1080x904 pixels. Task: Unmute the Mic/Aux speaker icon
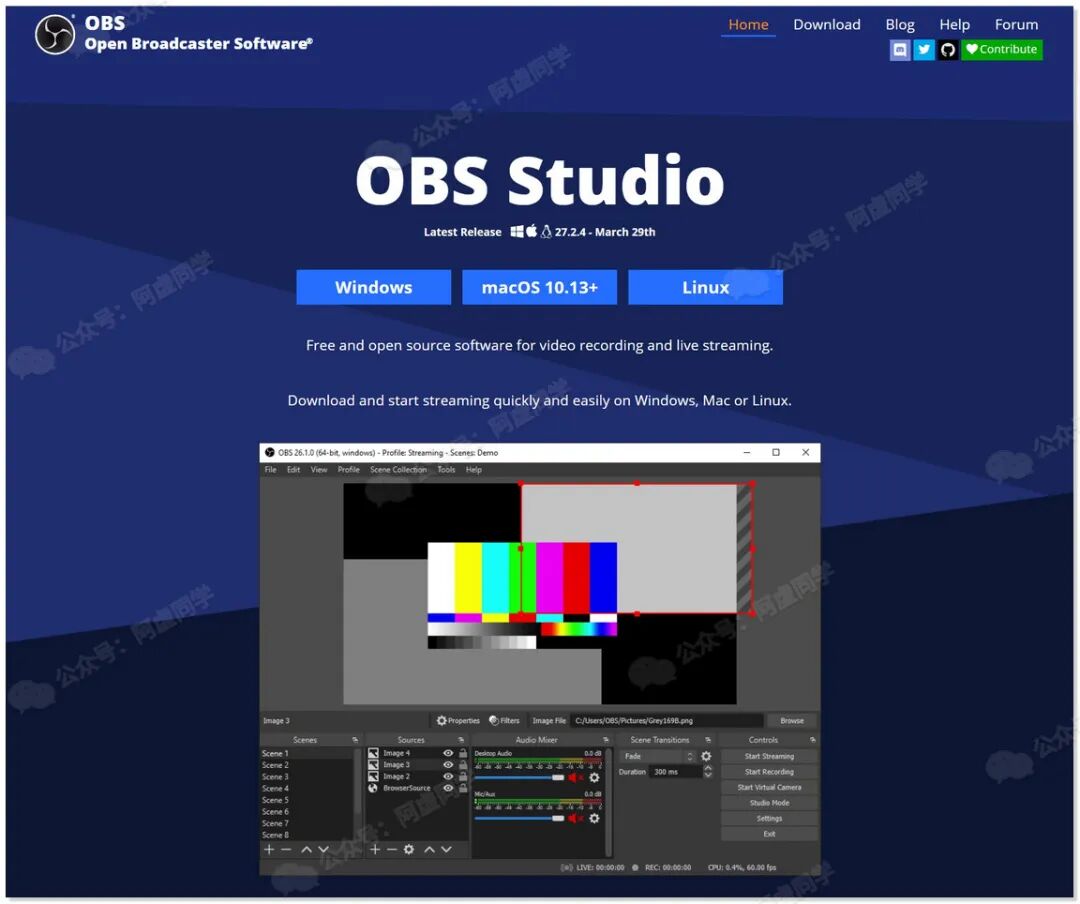pyautogui.click(x=575, y=819)
